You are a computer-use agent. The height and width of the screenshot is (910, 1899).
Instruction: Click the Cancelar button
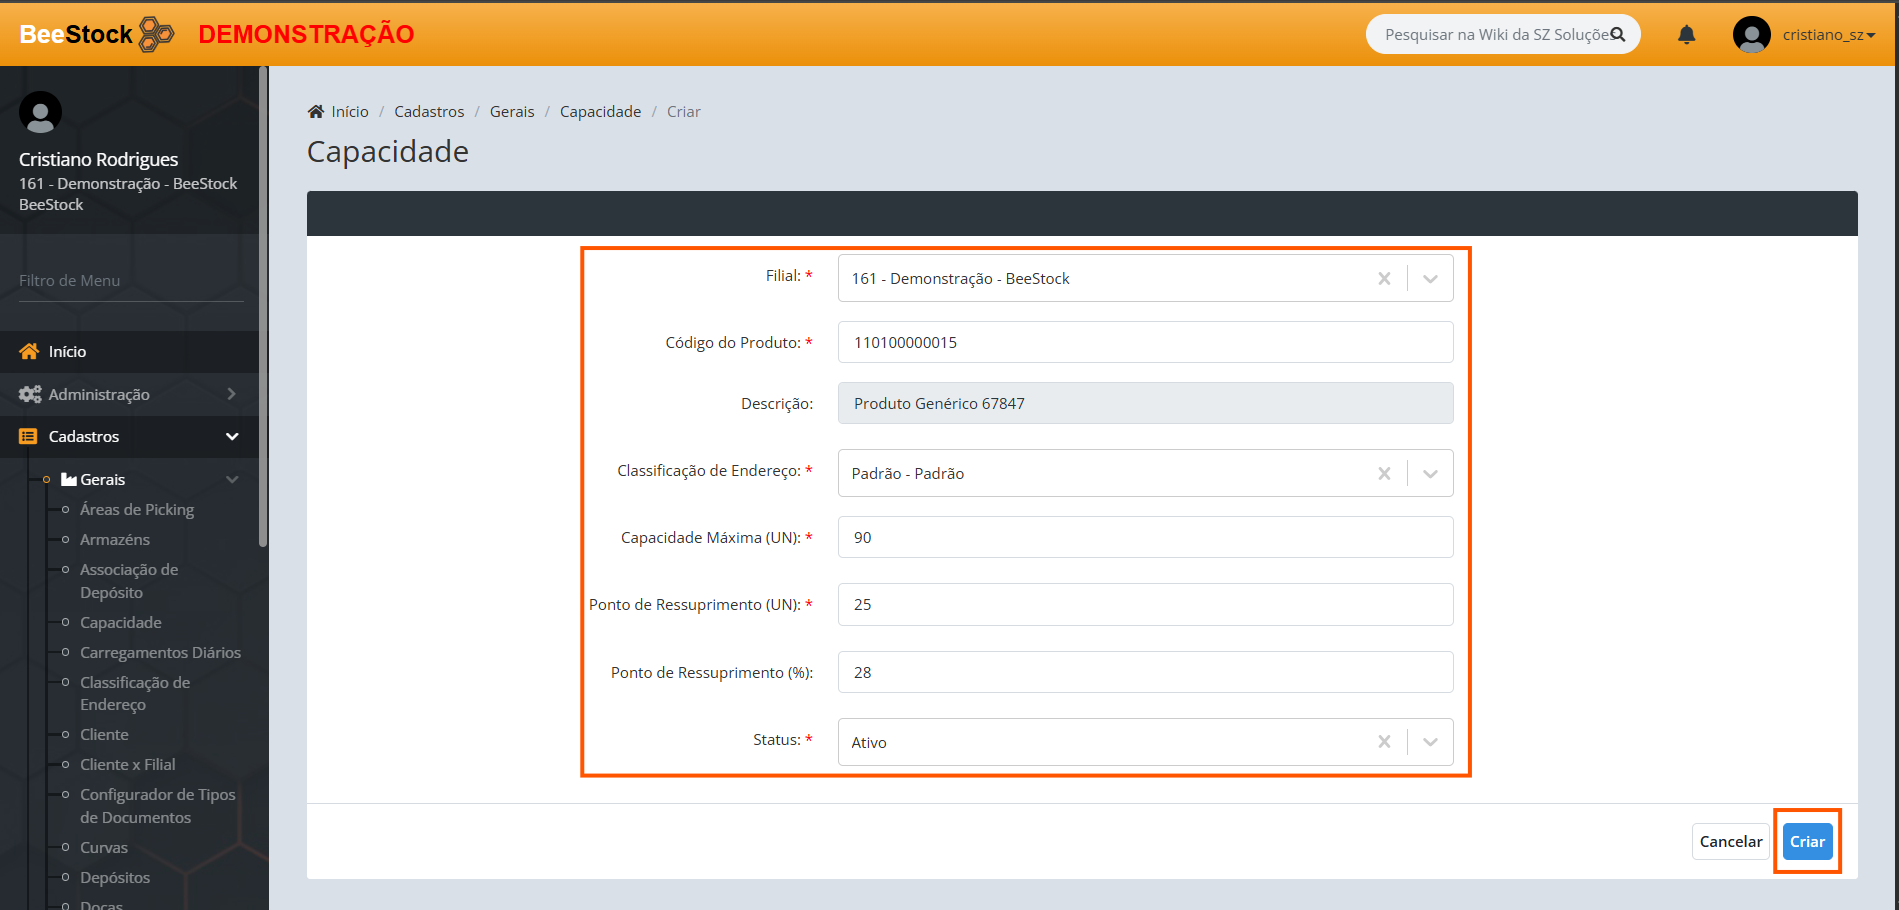[x=1730, y=842]
